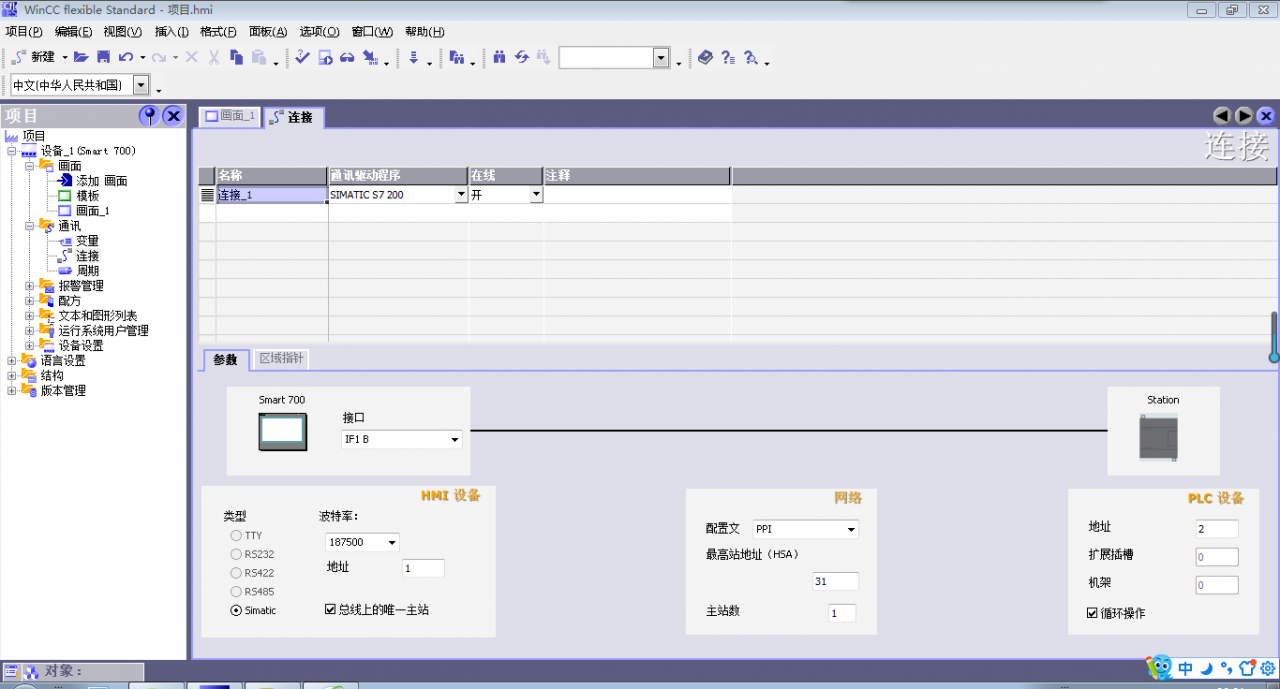Select the RS232 type radio button
This screenshot has width=1280, height=689.
(236, 554)
